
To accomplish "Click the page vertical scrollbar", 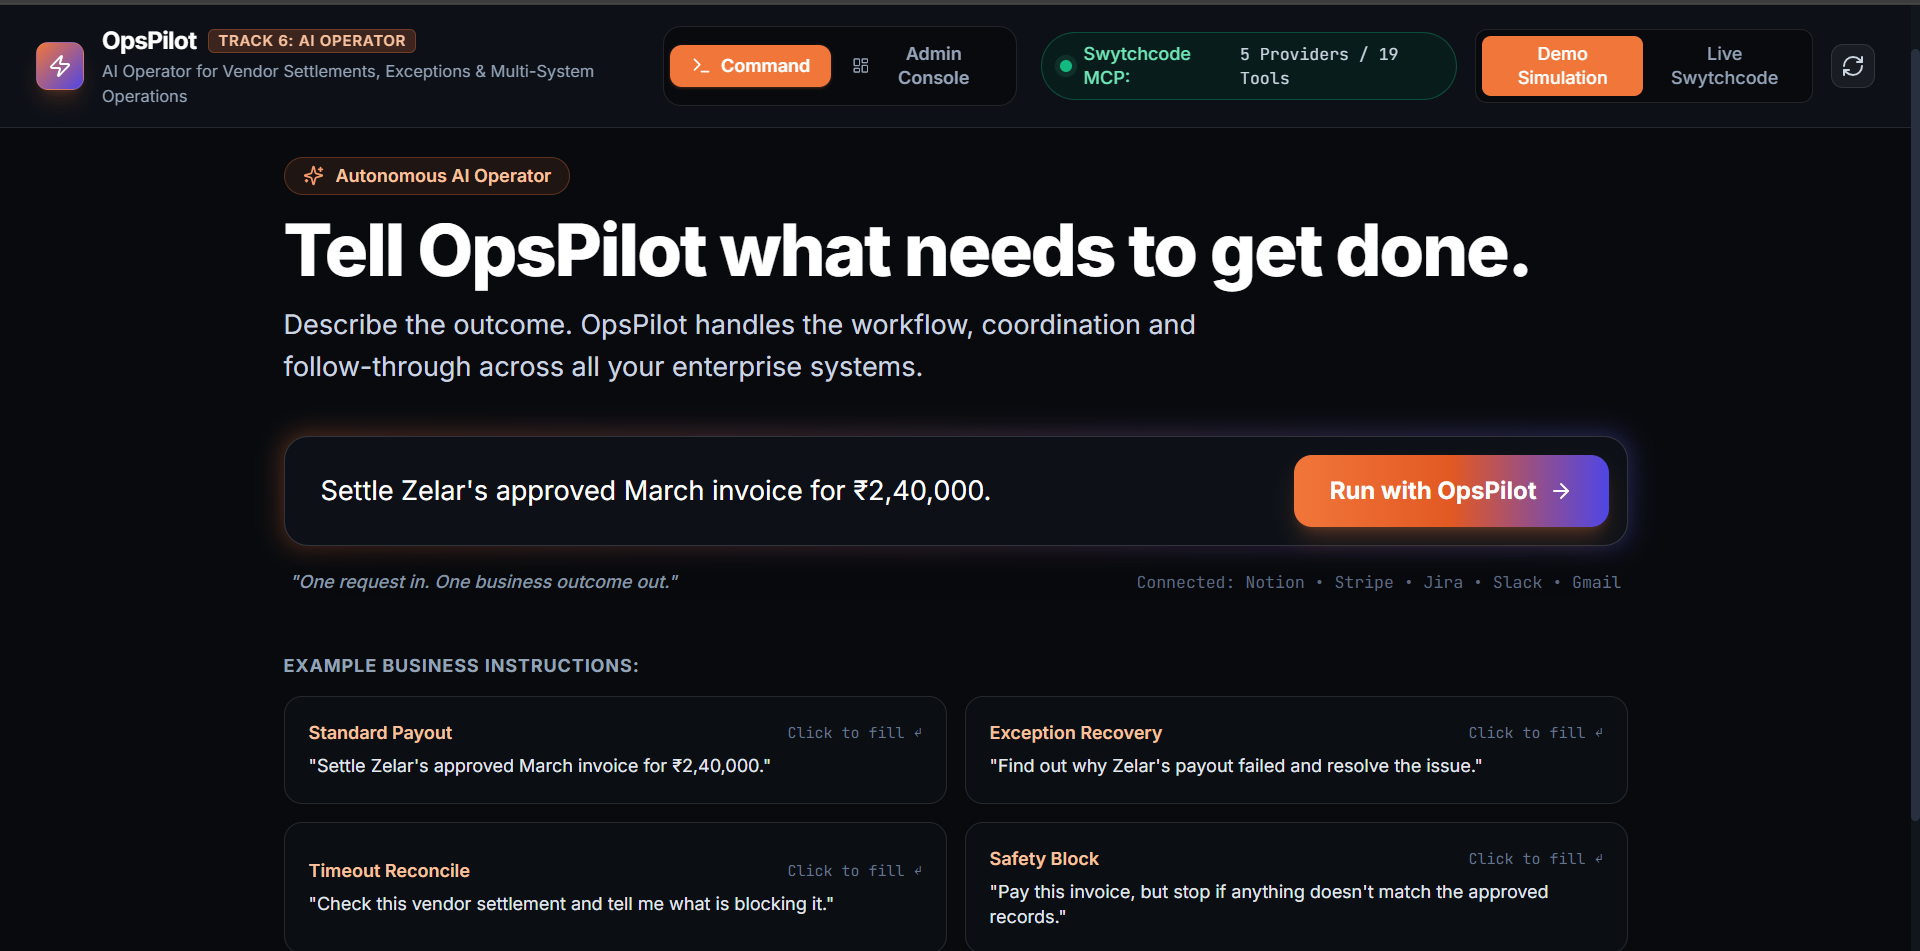I will pos(1914,435).
